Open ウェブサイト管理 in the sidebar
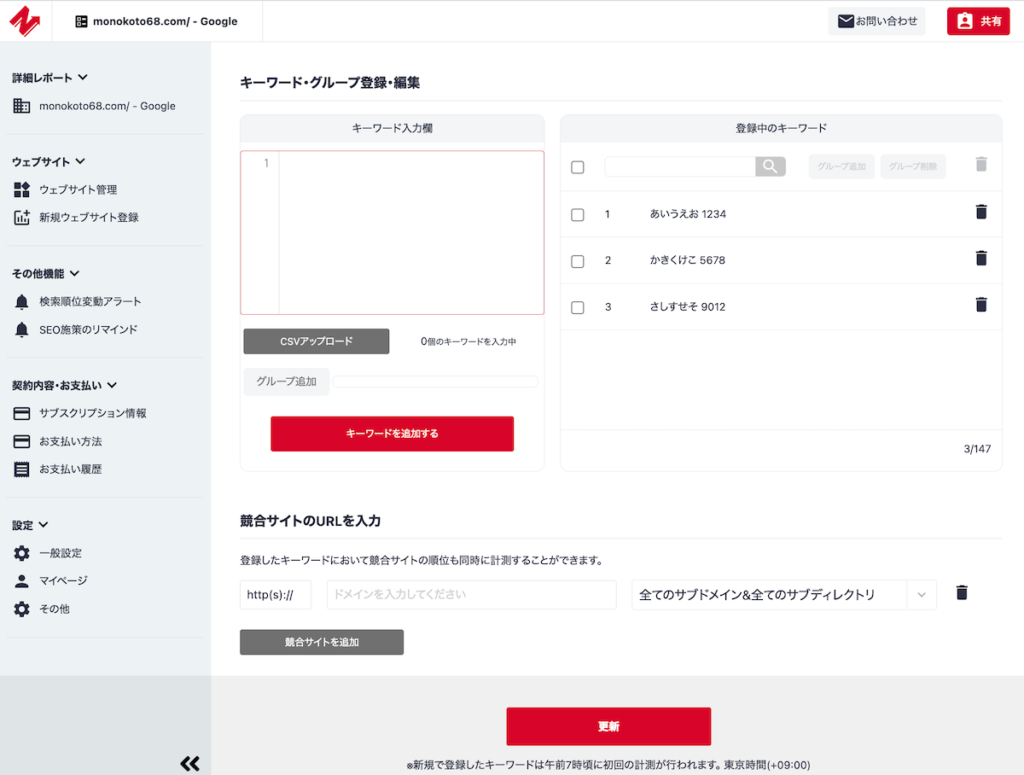The width and height of the screenshot is (1024, 775). [78, 190]
